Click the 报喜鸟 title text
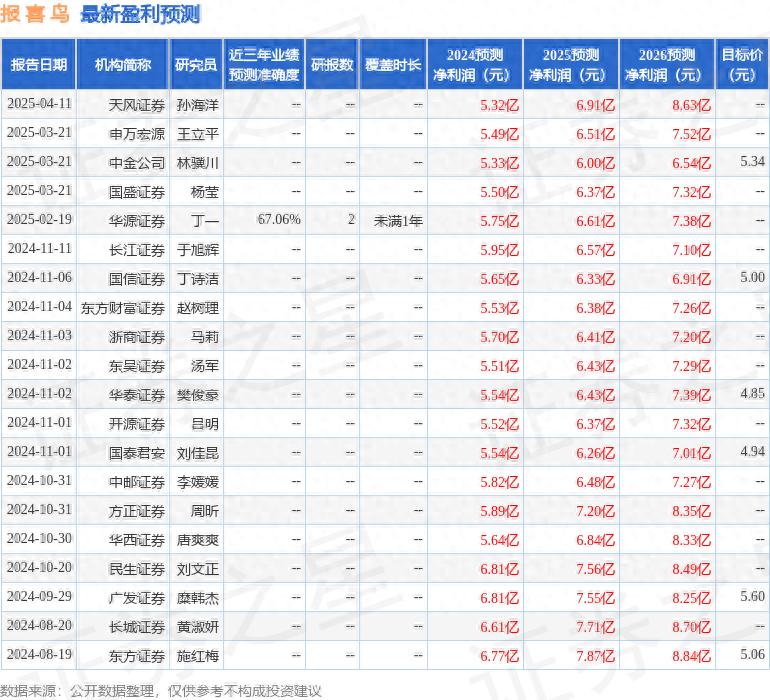 [35, 14]
